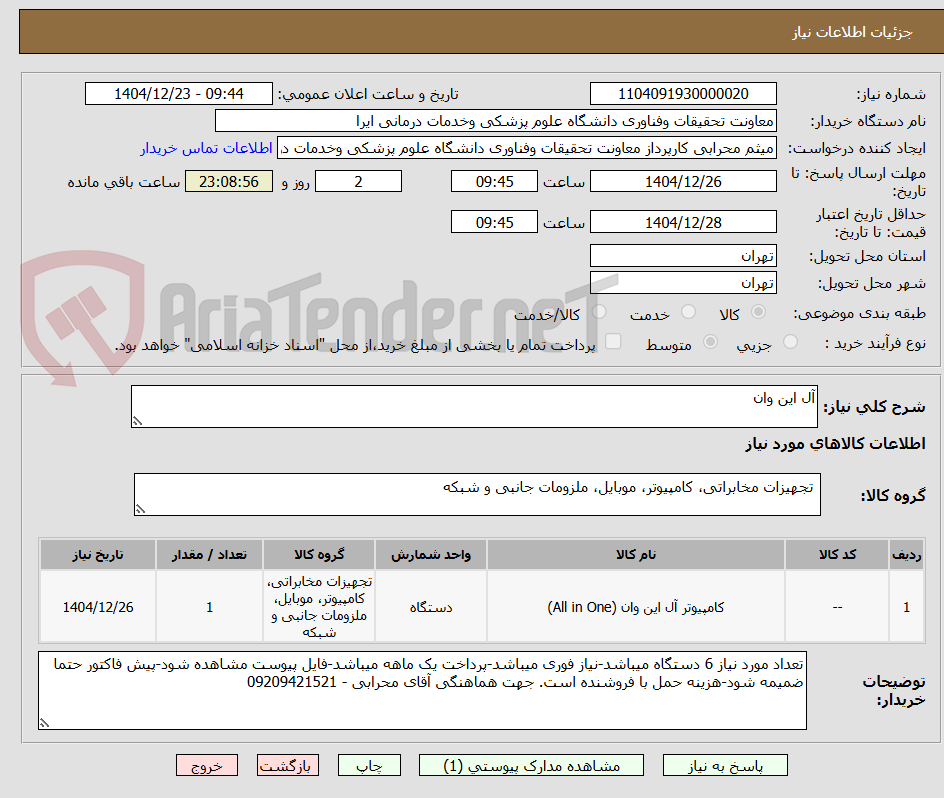Click the 'نام کالا' column header
944x798 pixels.
coord(636,555)
